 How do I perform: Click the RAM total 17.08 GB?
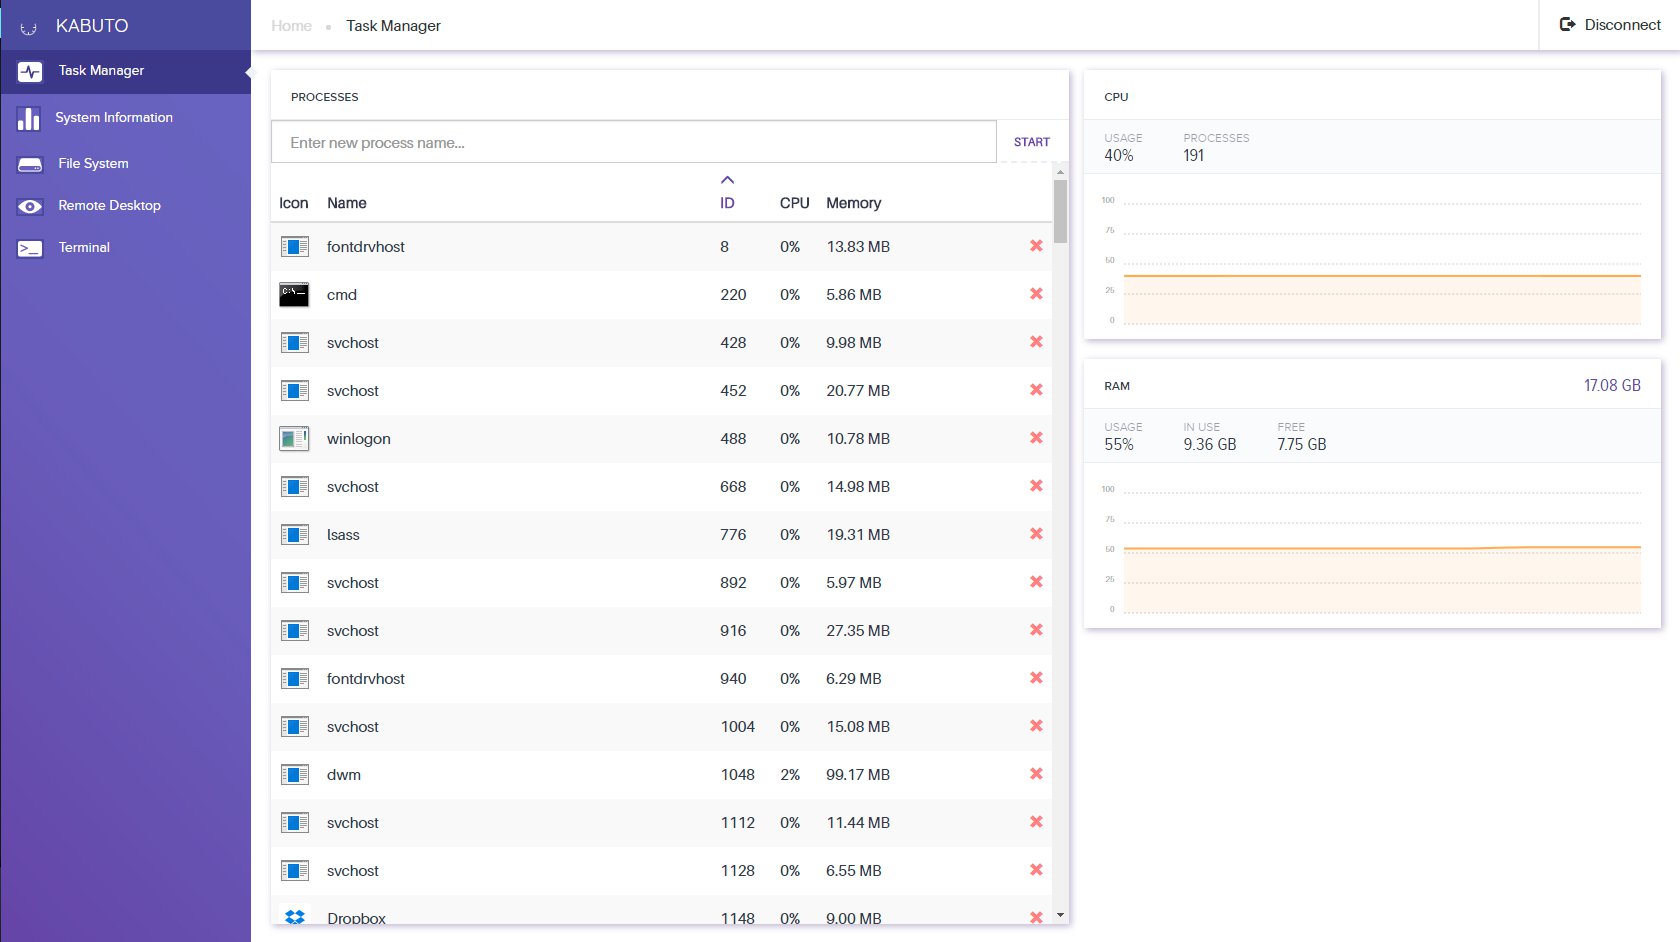tap(1612, 386)
